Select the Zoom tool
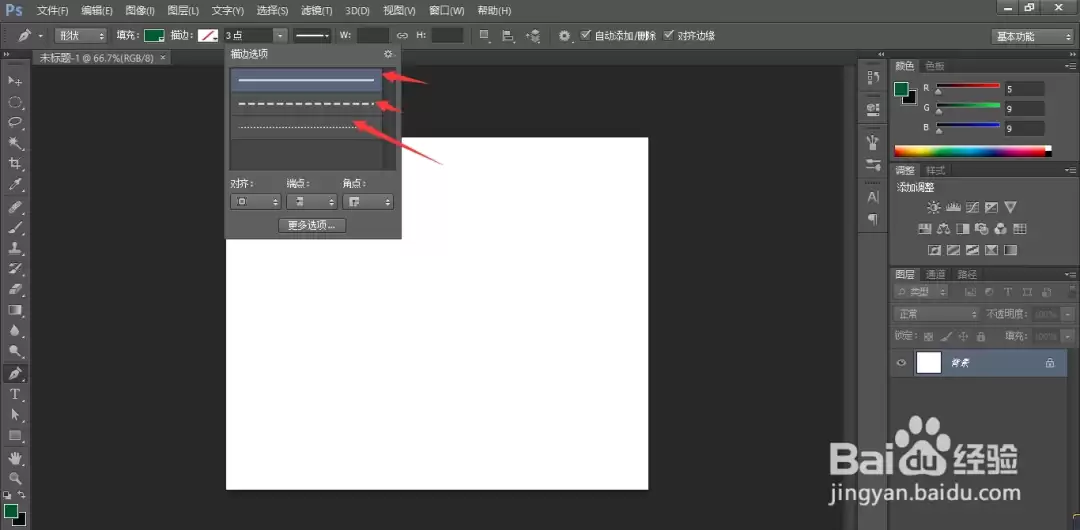The width and height of the screenshot is (1080, 530). point(14,478)
